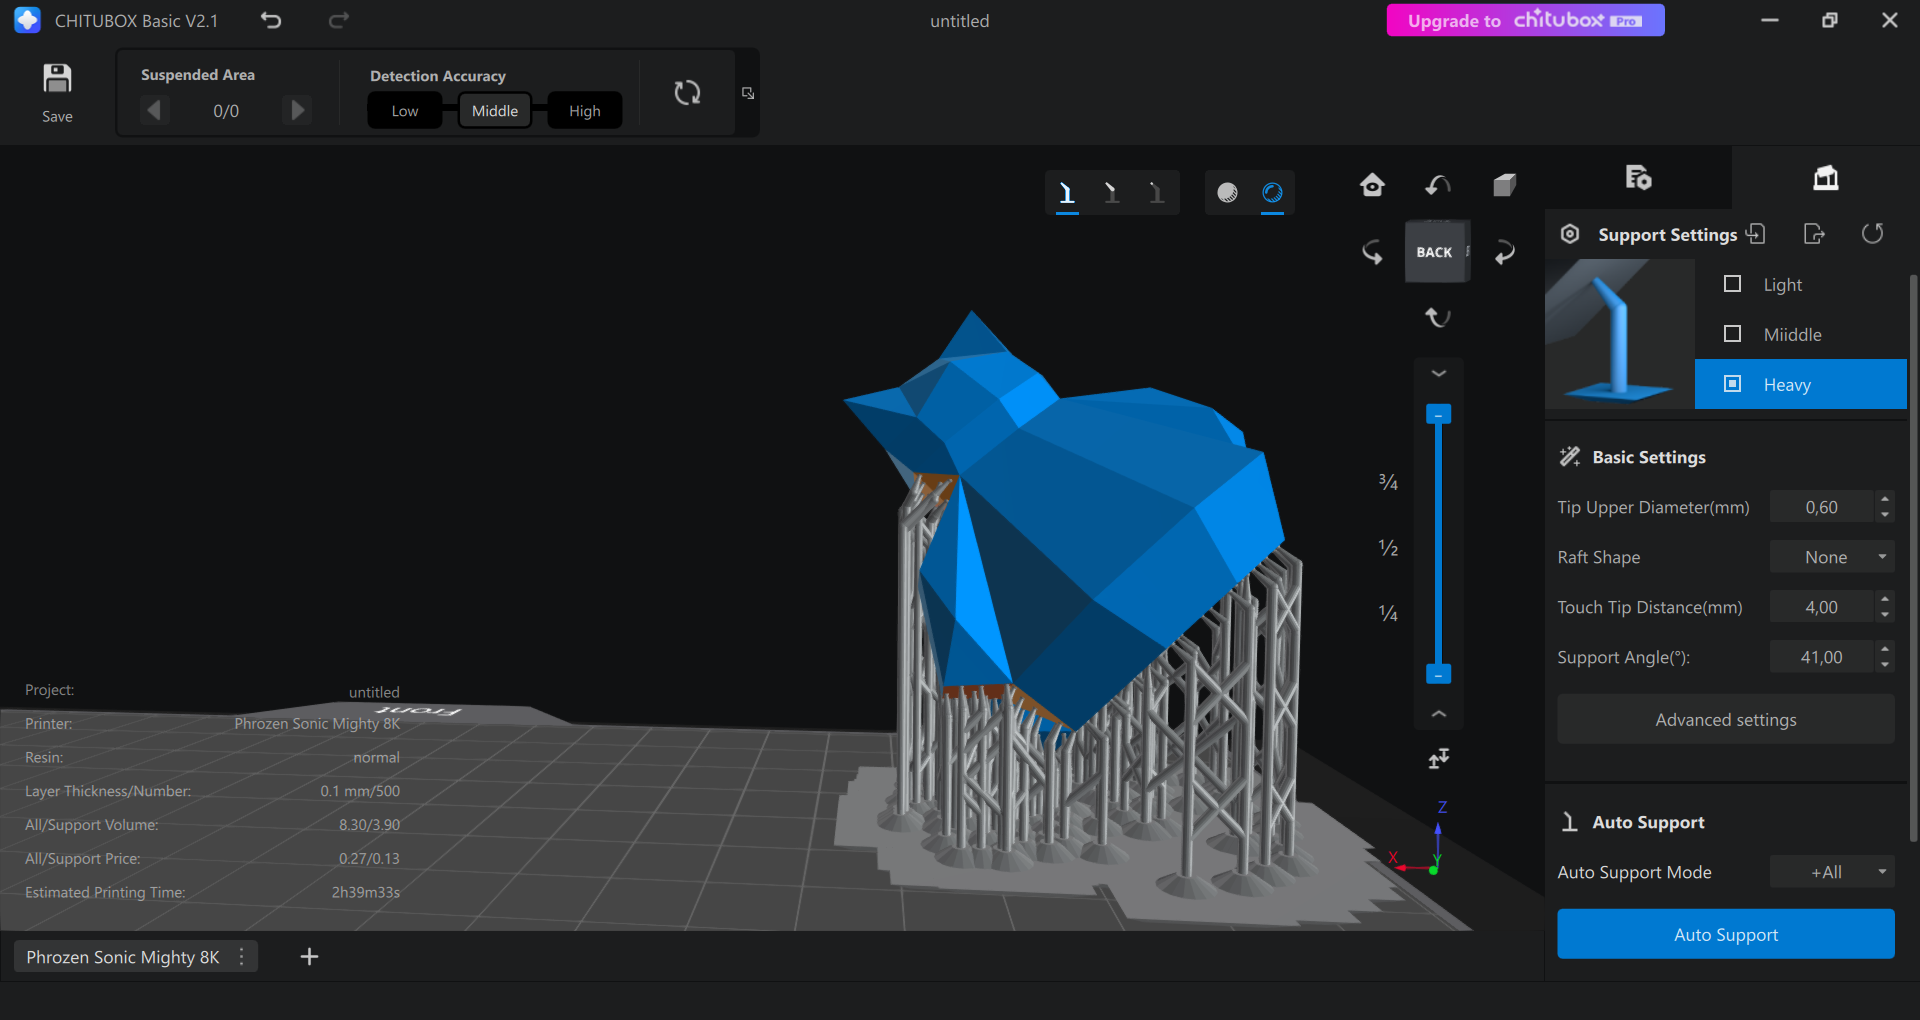
Task: Click Upgrade to chitubox Pro button
Action: (1525, 20)
